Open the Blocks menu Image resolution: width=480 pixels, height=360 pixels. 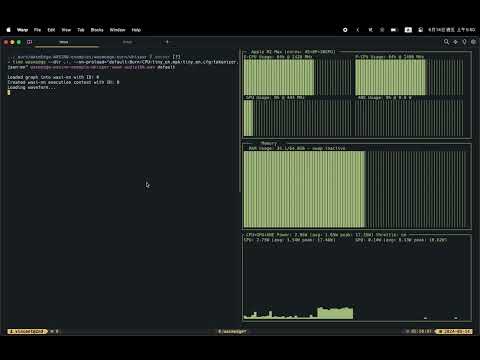(x=97, y=30)
